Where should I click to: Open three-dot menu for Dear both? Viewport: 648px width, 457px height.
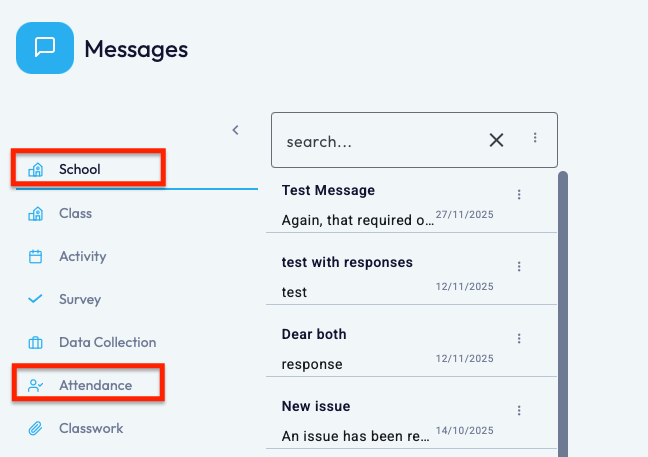click(x=519, y=339)
